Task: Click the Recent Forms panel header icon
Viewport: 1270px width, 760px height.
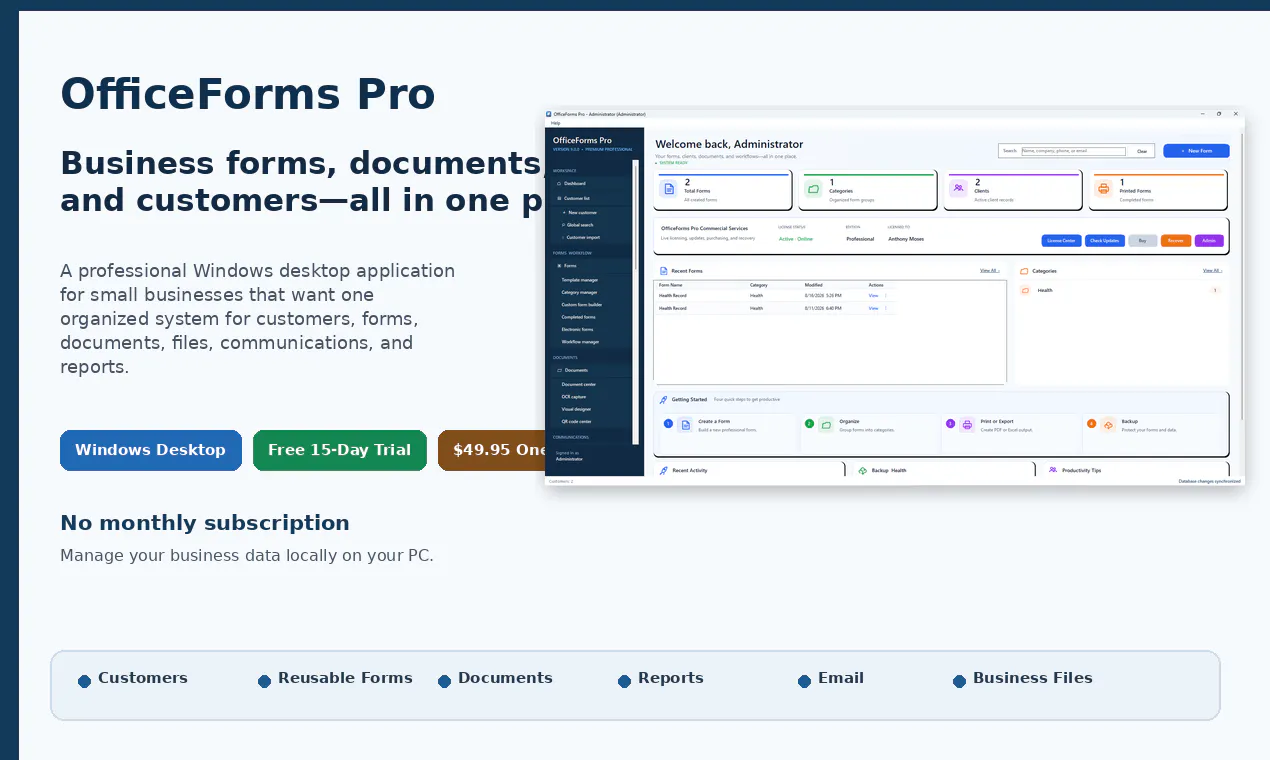Action: click(x=663, y=271)
